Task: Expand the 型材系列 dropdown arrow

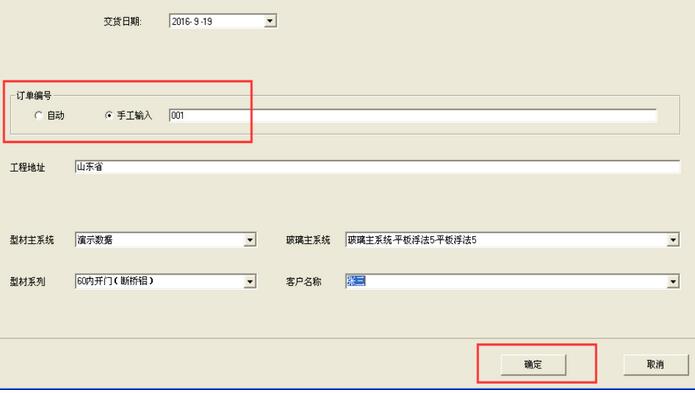Action: (x=250, y=281)
